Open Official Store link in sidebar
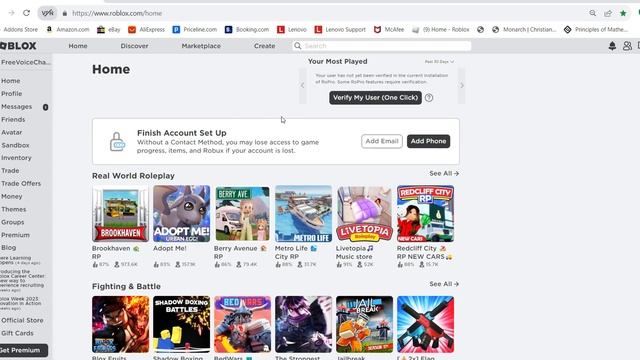The width and height of the screenshot is (640, 360). (22, 320)
